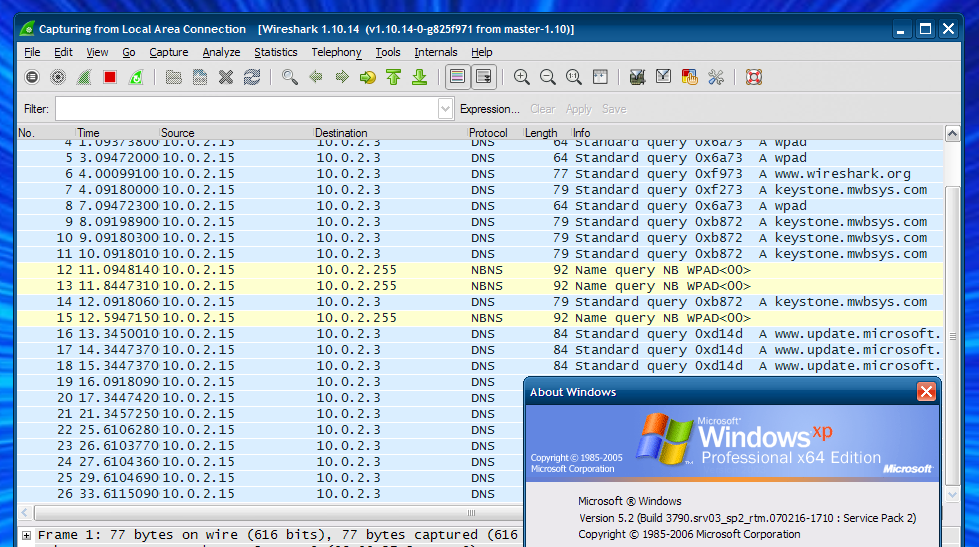The image size is (979, 547).
Task: Edit display filters icon
Action: tap(664, 77)
